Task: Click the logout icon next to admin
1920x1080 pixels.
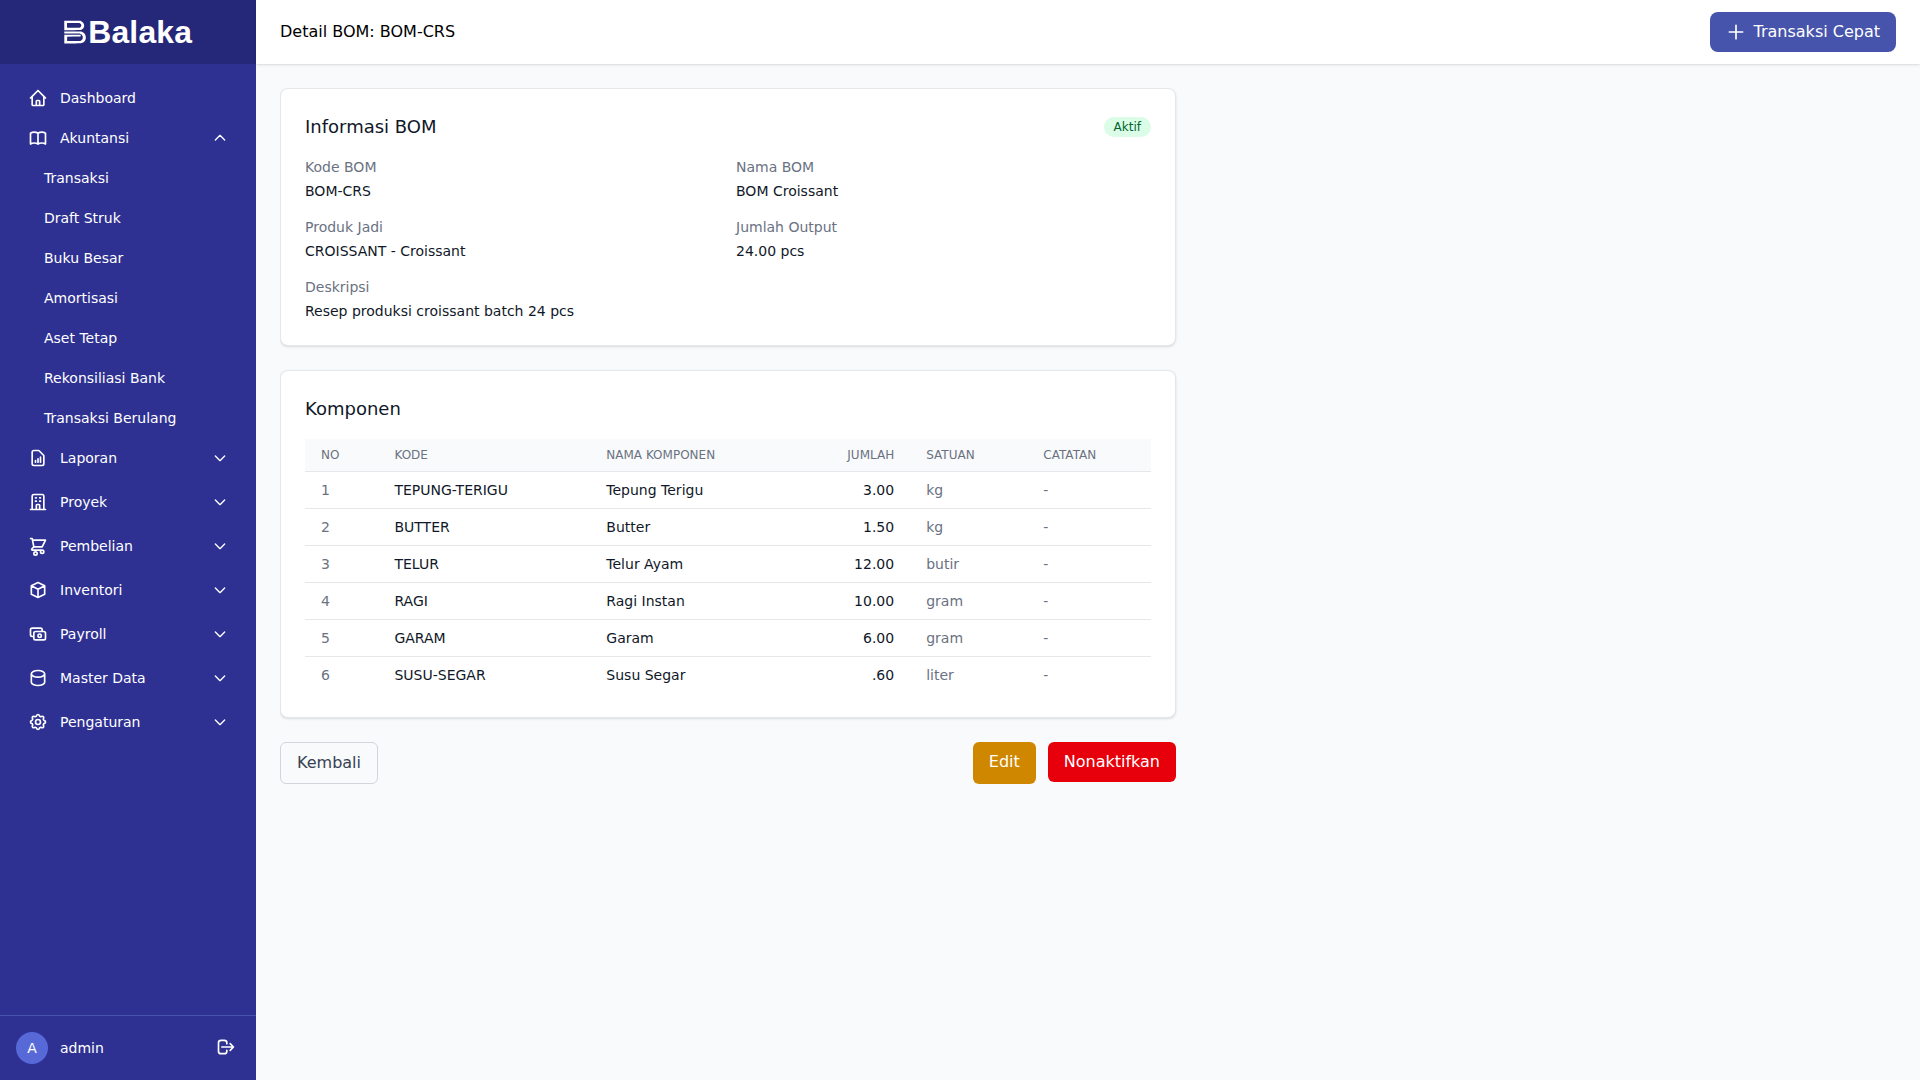Action: pos(226,1047)
